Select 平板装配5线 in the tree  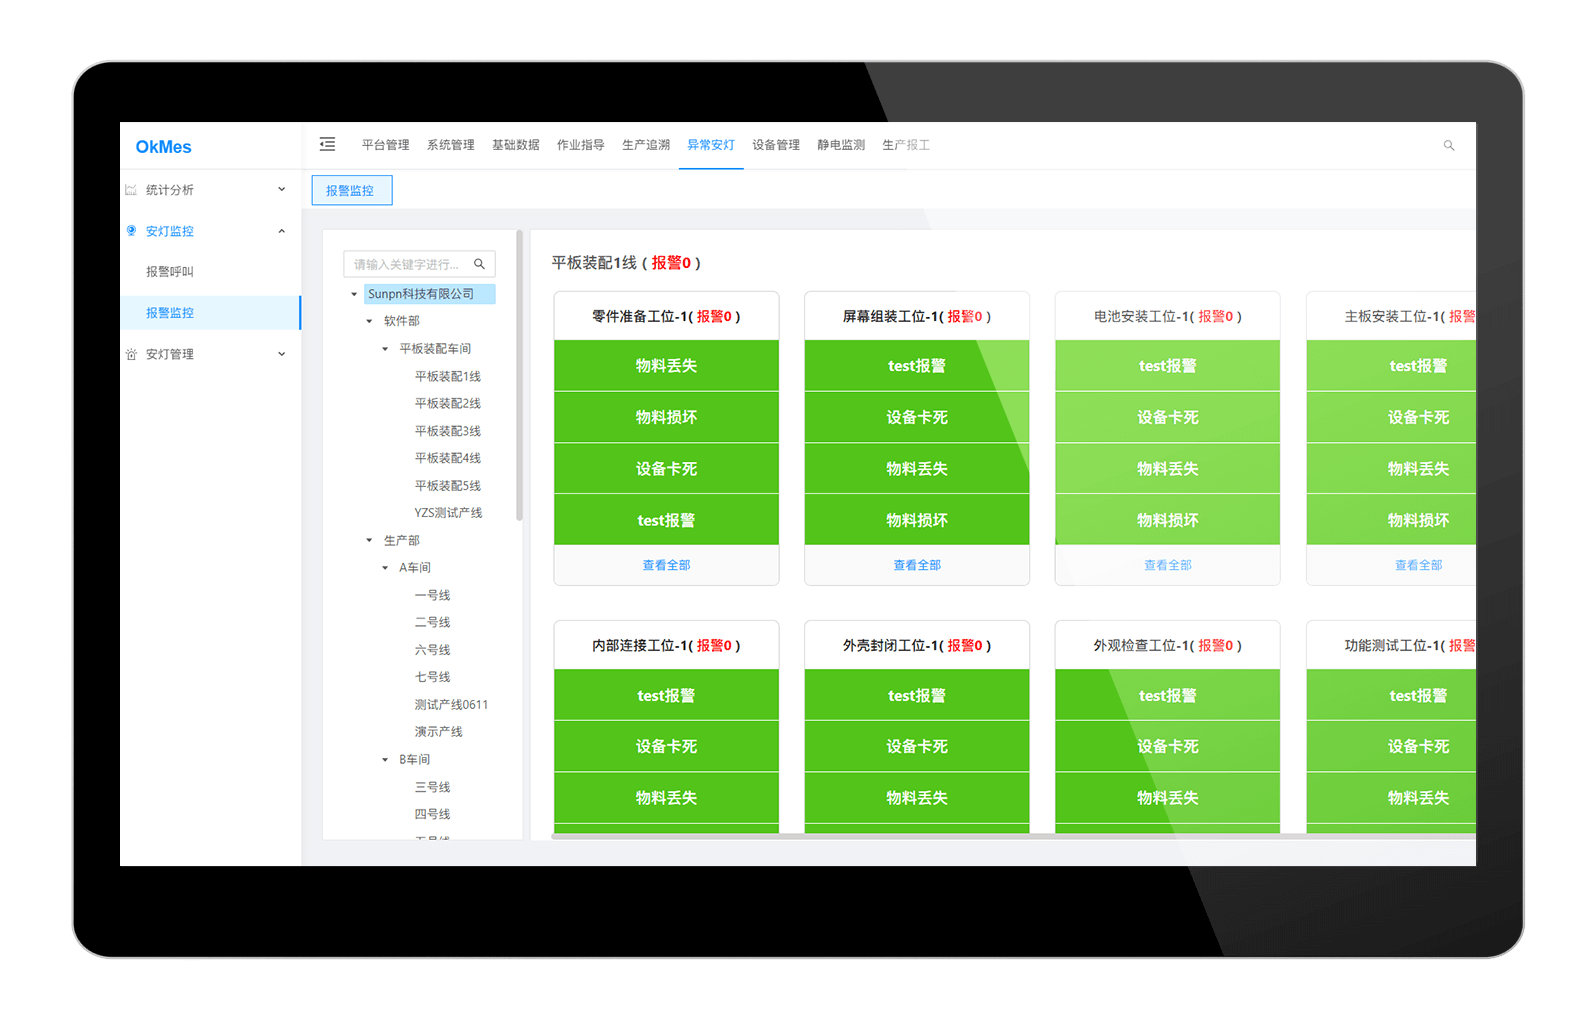[x=447, y=486]
